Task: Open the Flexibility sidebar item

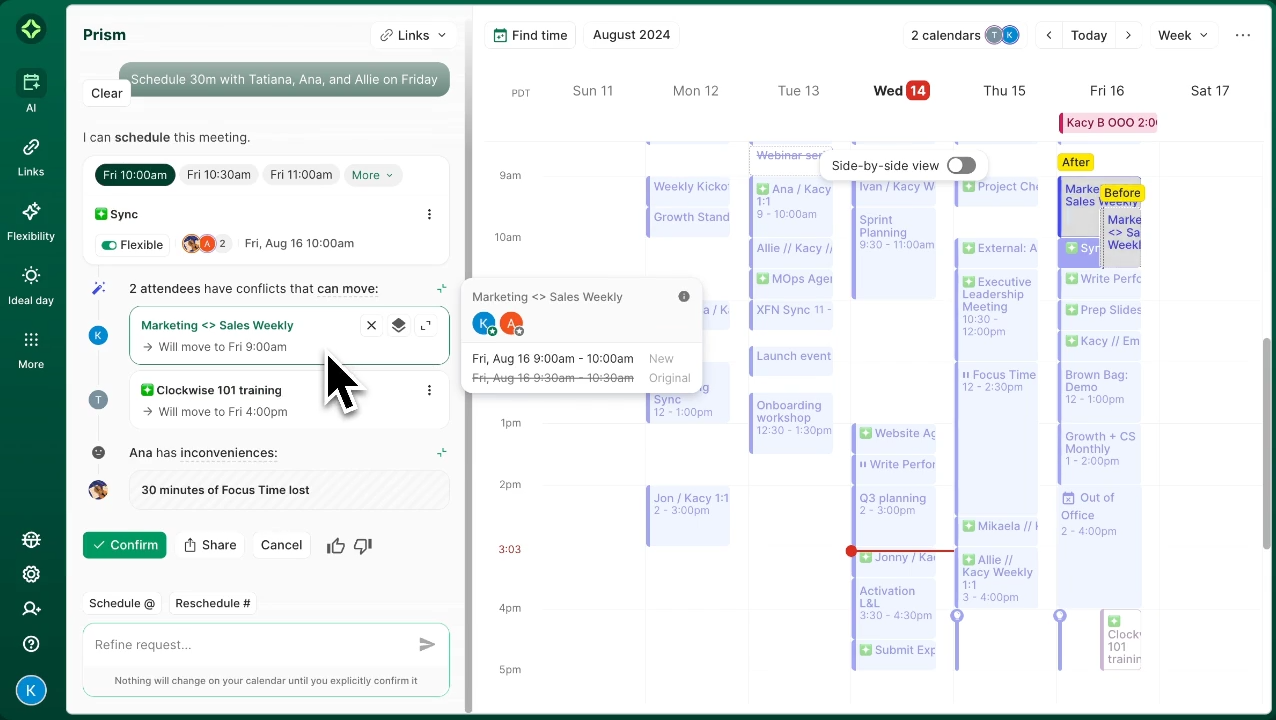Action: [31, 220]
